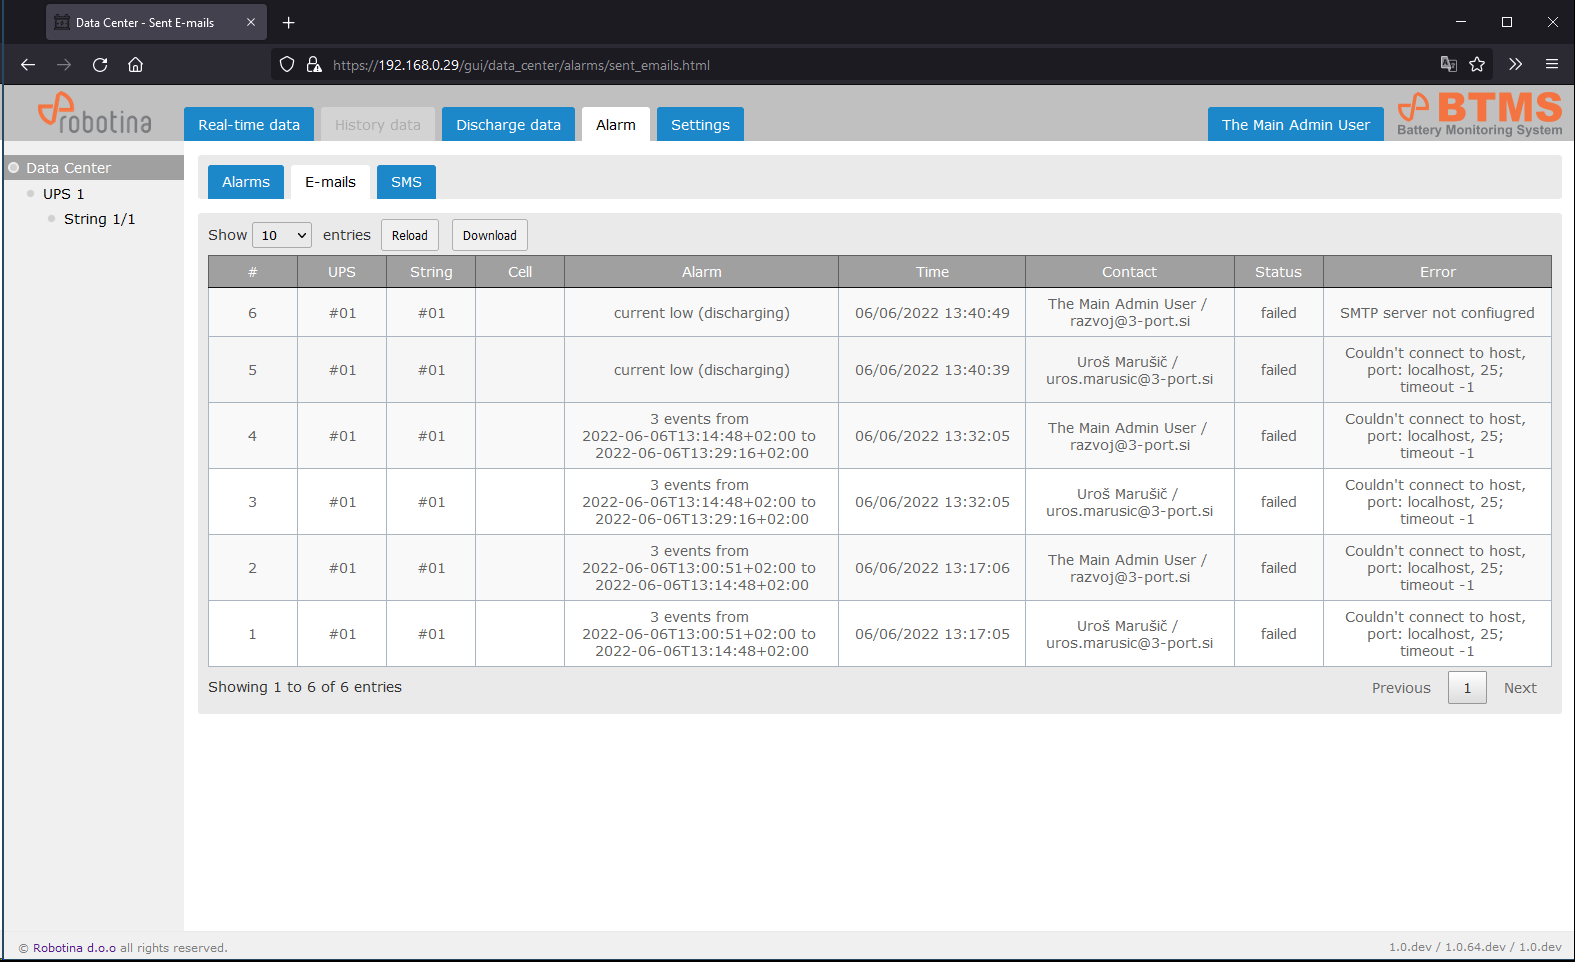Click the browser back arrow
Image resolution: width=1575 pixels, height=962 pixels.
(x=28, y=65)
